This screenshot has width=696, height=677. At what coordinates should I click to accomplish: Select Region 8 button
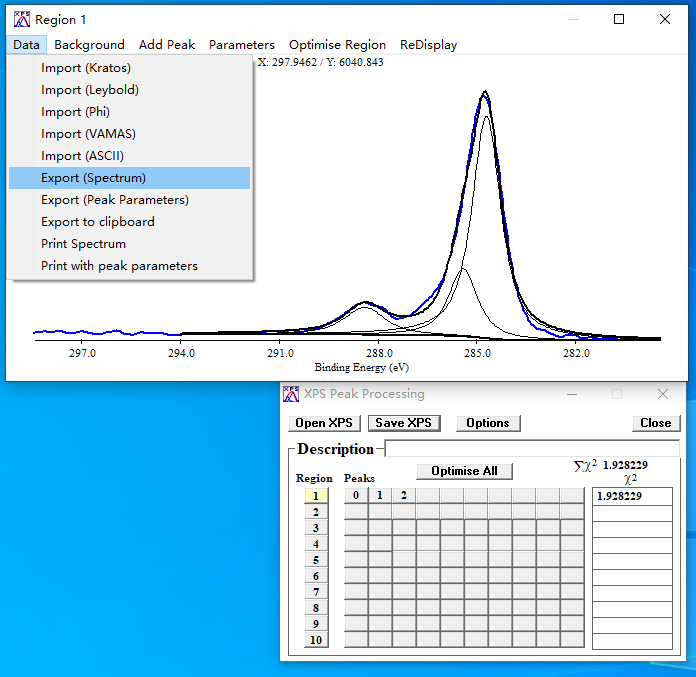316,608
